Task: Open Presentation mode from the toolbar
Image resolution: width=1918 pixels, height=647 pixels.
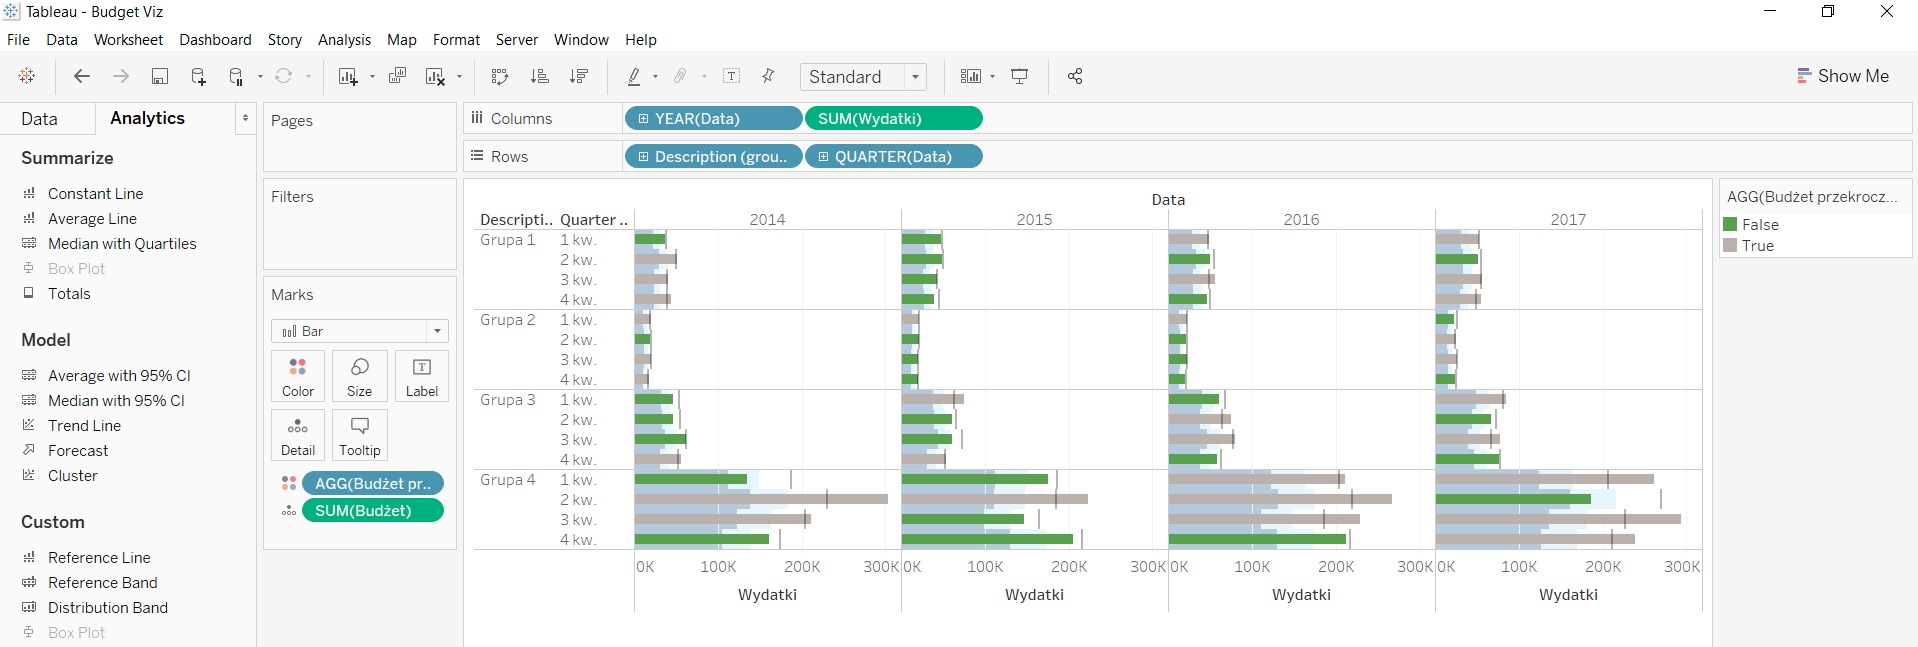Action: coord(1020,77)
